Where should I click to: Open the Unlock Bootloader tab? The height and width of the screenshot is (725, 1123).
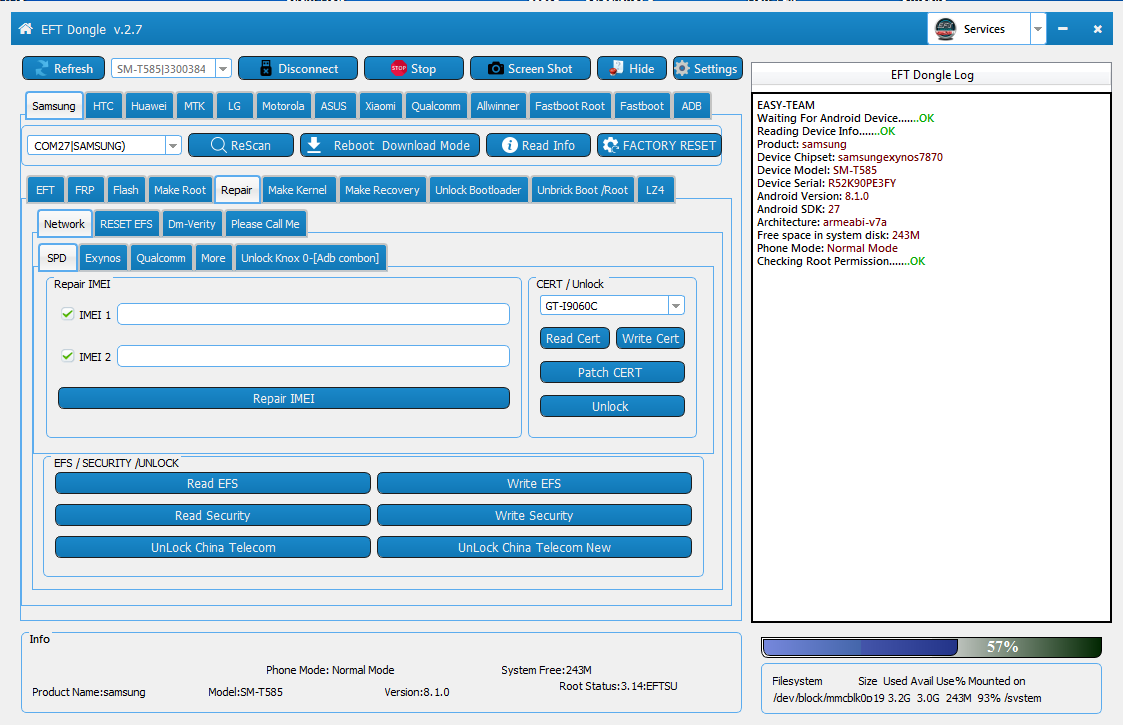point(478,190)
